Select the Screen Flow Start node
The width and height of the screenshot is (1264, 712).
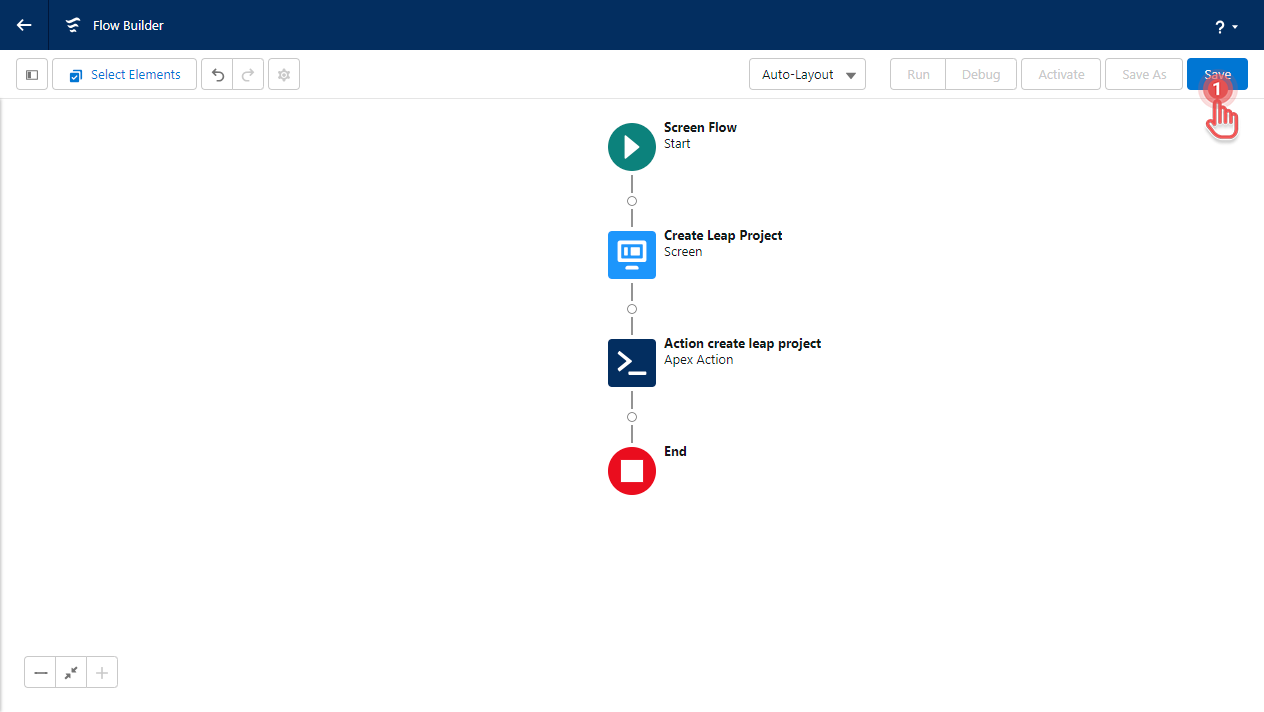(x=632, y=147)
